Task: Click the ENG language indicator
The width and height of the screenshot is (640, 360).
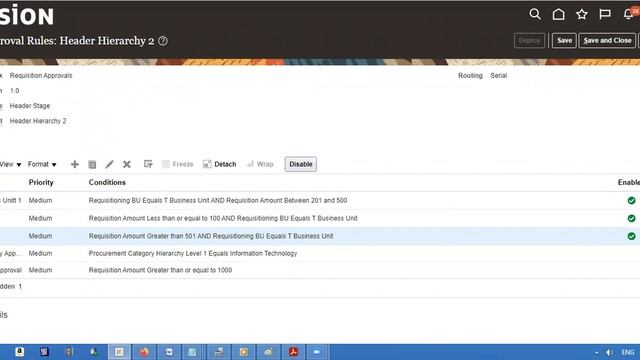Action: tap(628, 352)
